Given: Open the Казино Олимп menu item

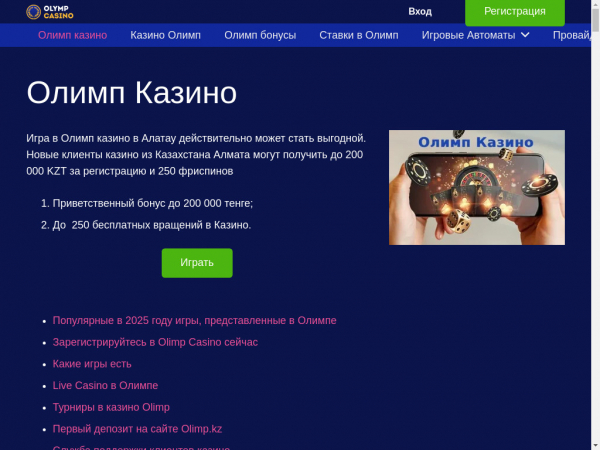Looking at the screenshot, I should [x=165, y=35].
